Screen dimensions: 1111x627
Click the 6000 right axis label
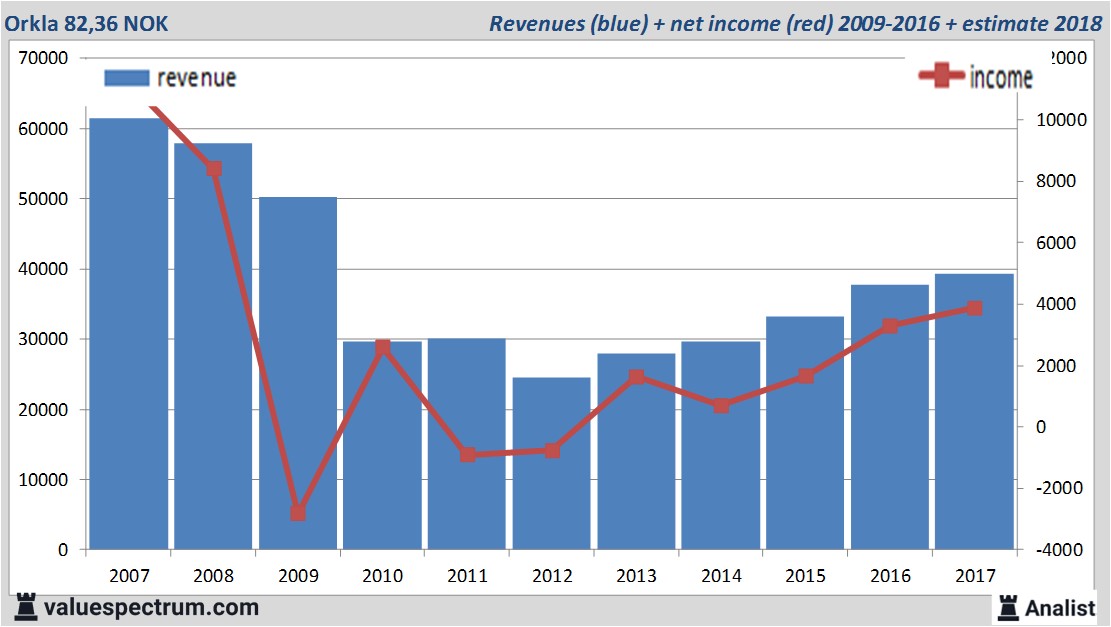tap(1056, 243)
